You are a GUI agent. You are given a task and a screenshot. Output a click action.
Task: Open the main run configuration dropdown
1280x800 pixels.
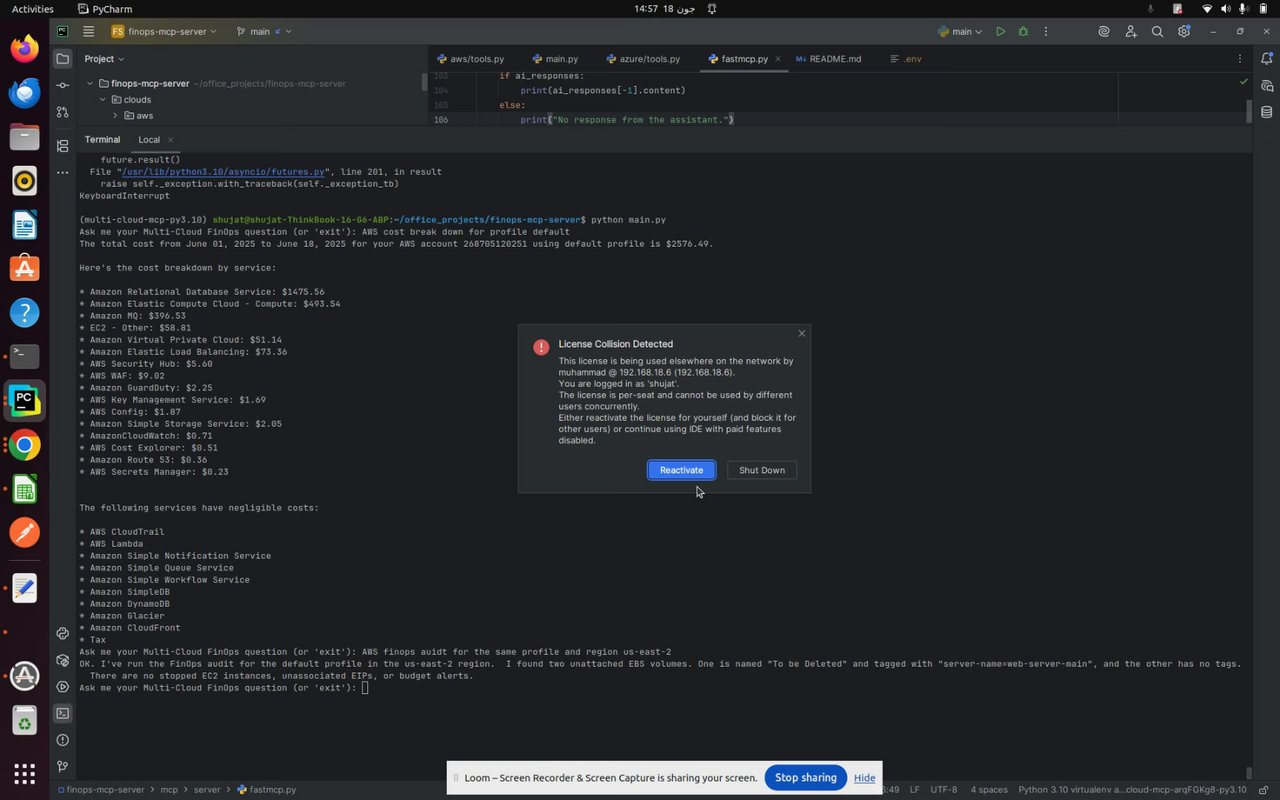tap(961, 32)
